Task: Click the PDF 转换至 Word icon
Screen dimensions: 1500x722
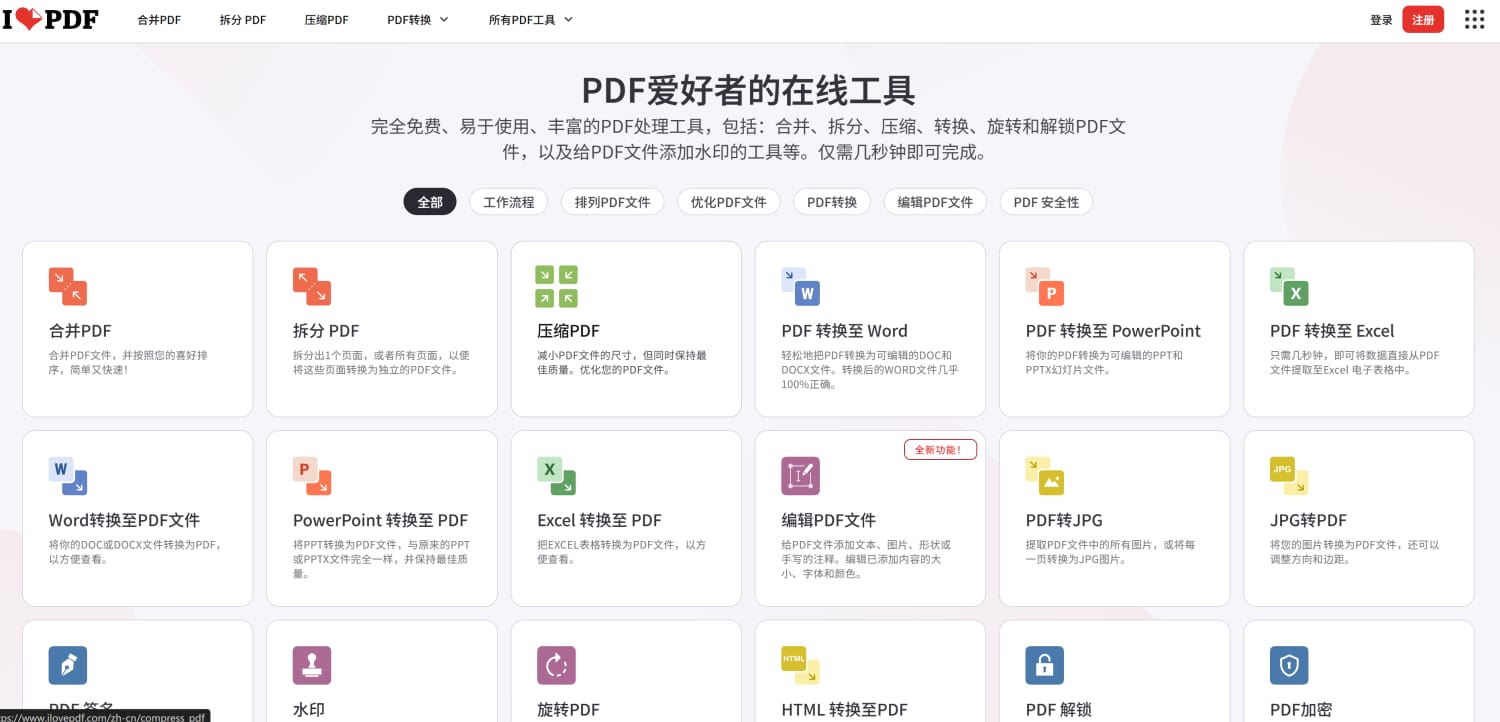Action: (x=801, y=286)
